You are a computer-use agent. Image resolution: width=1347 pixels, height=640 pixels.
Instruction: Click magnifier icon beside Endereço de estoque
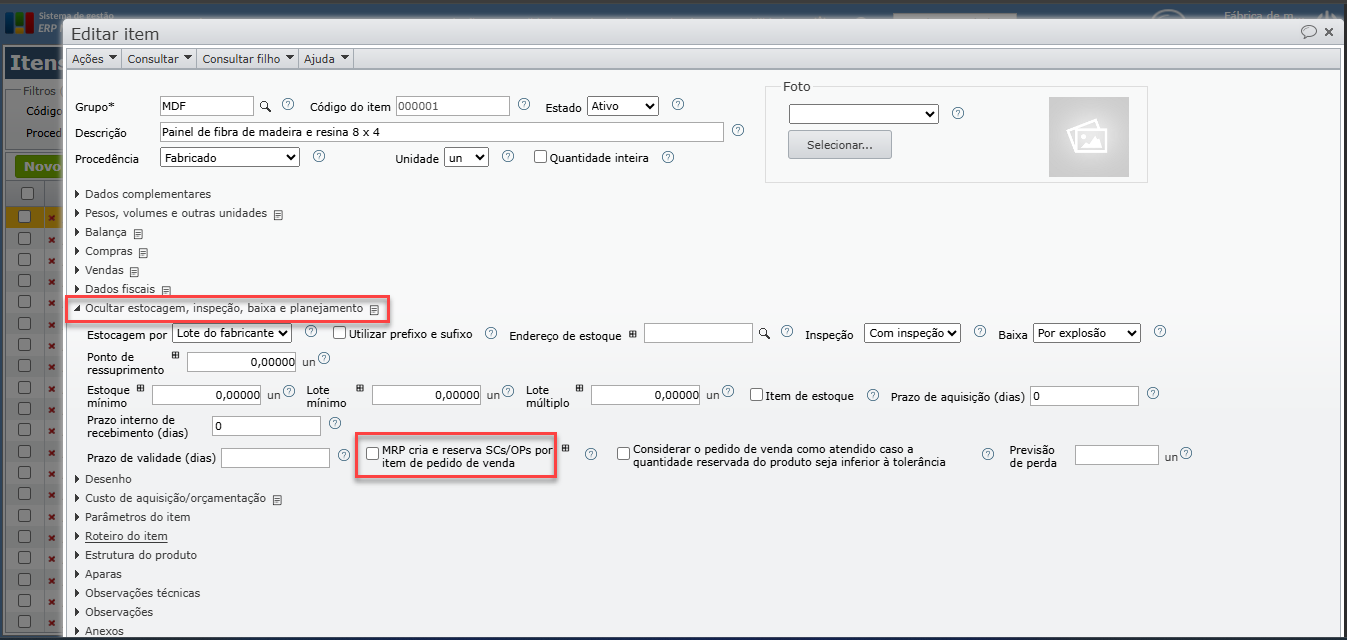(764, 333)
